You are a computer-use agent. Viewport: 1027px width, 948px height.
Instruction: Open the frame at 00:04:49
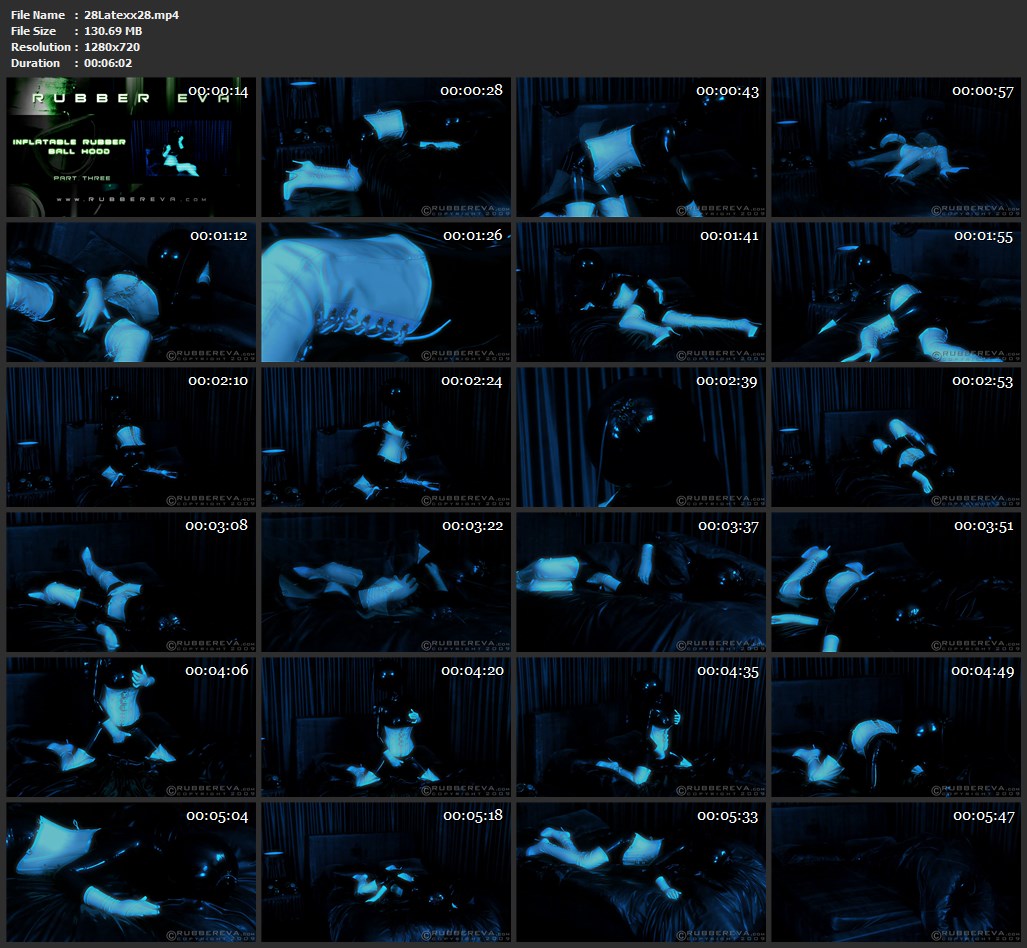point(896,727)
